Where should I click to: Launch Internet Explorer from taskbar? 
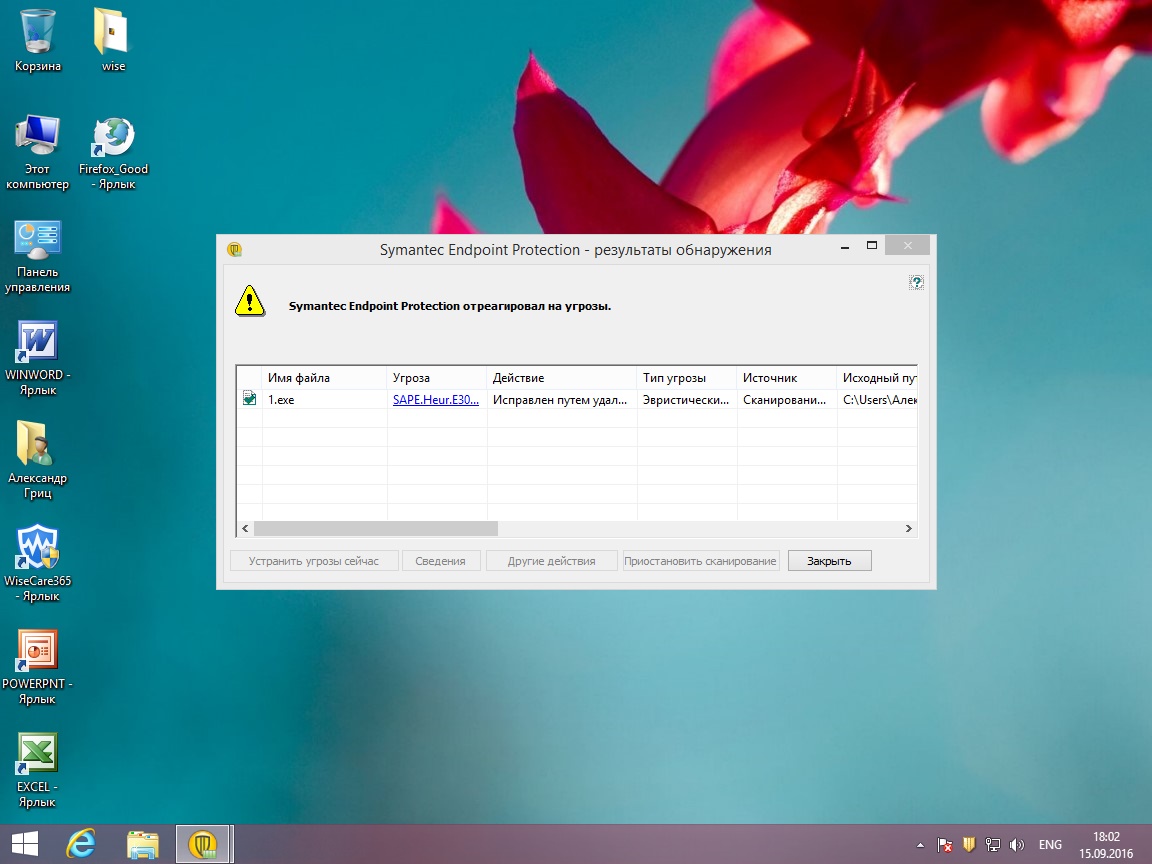click(x=81, y=843)
